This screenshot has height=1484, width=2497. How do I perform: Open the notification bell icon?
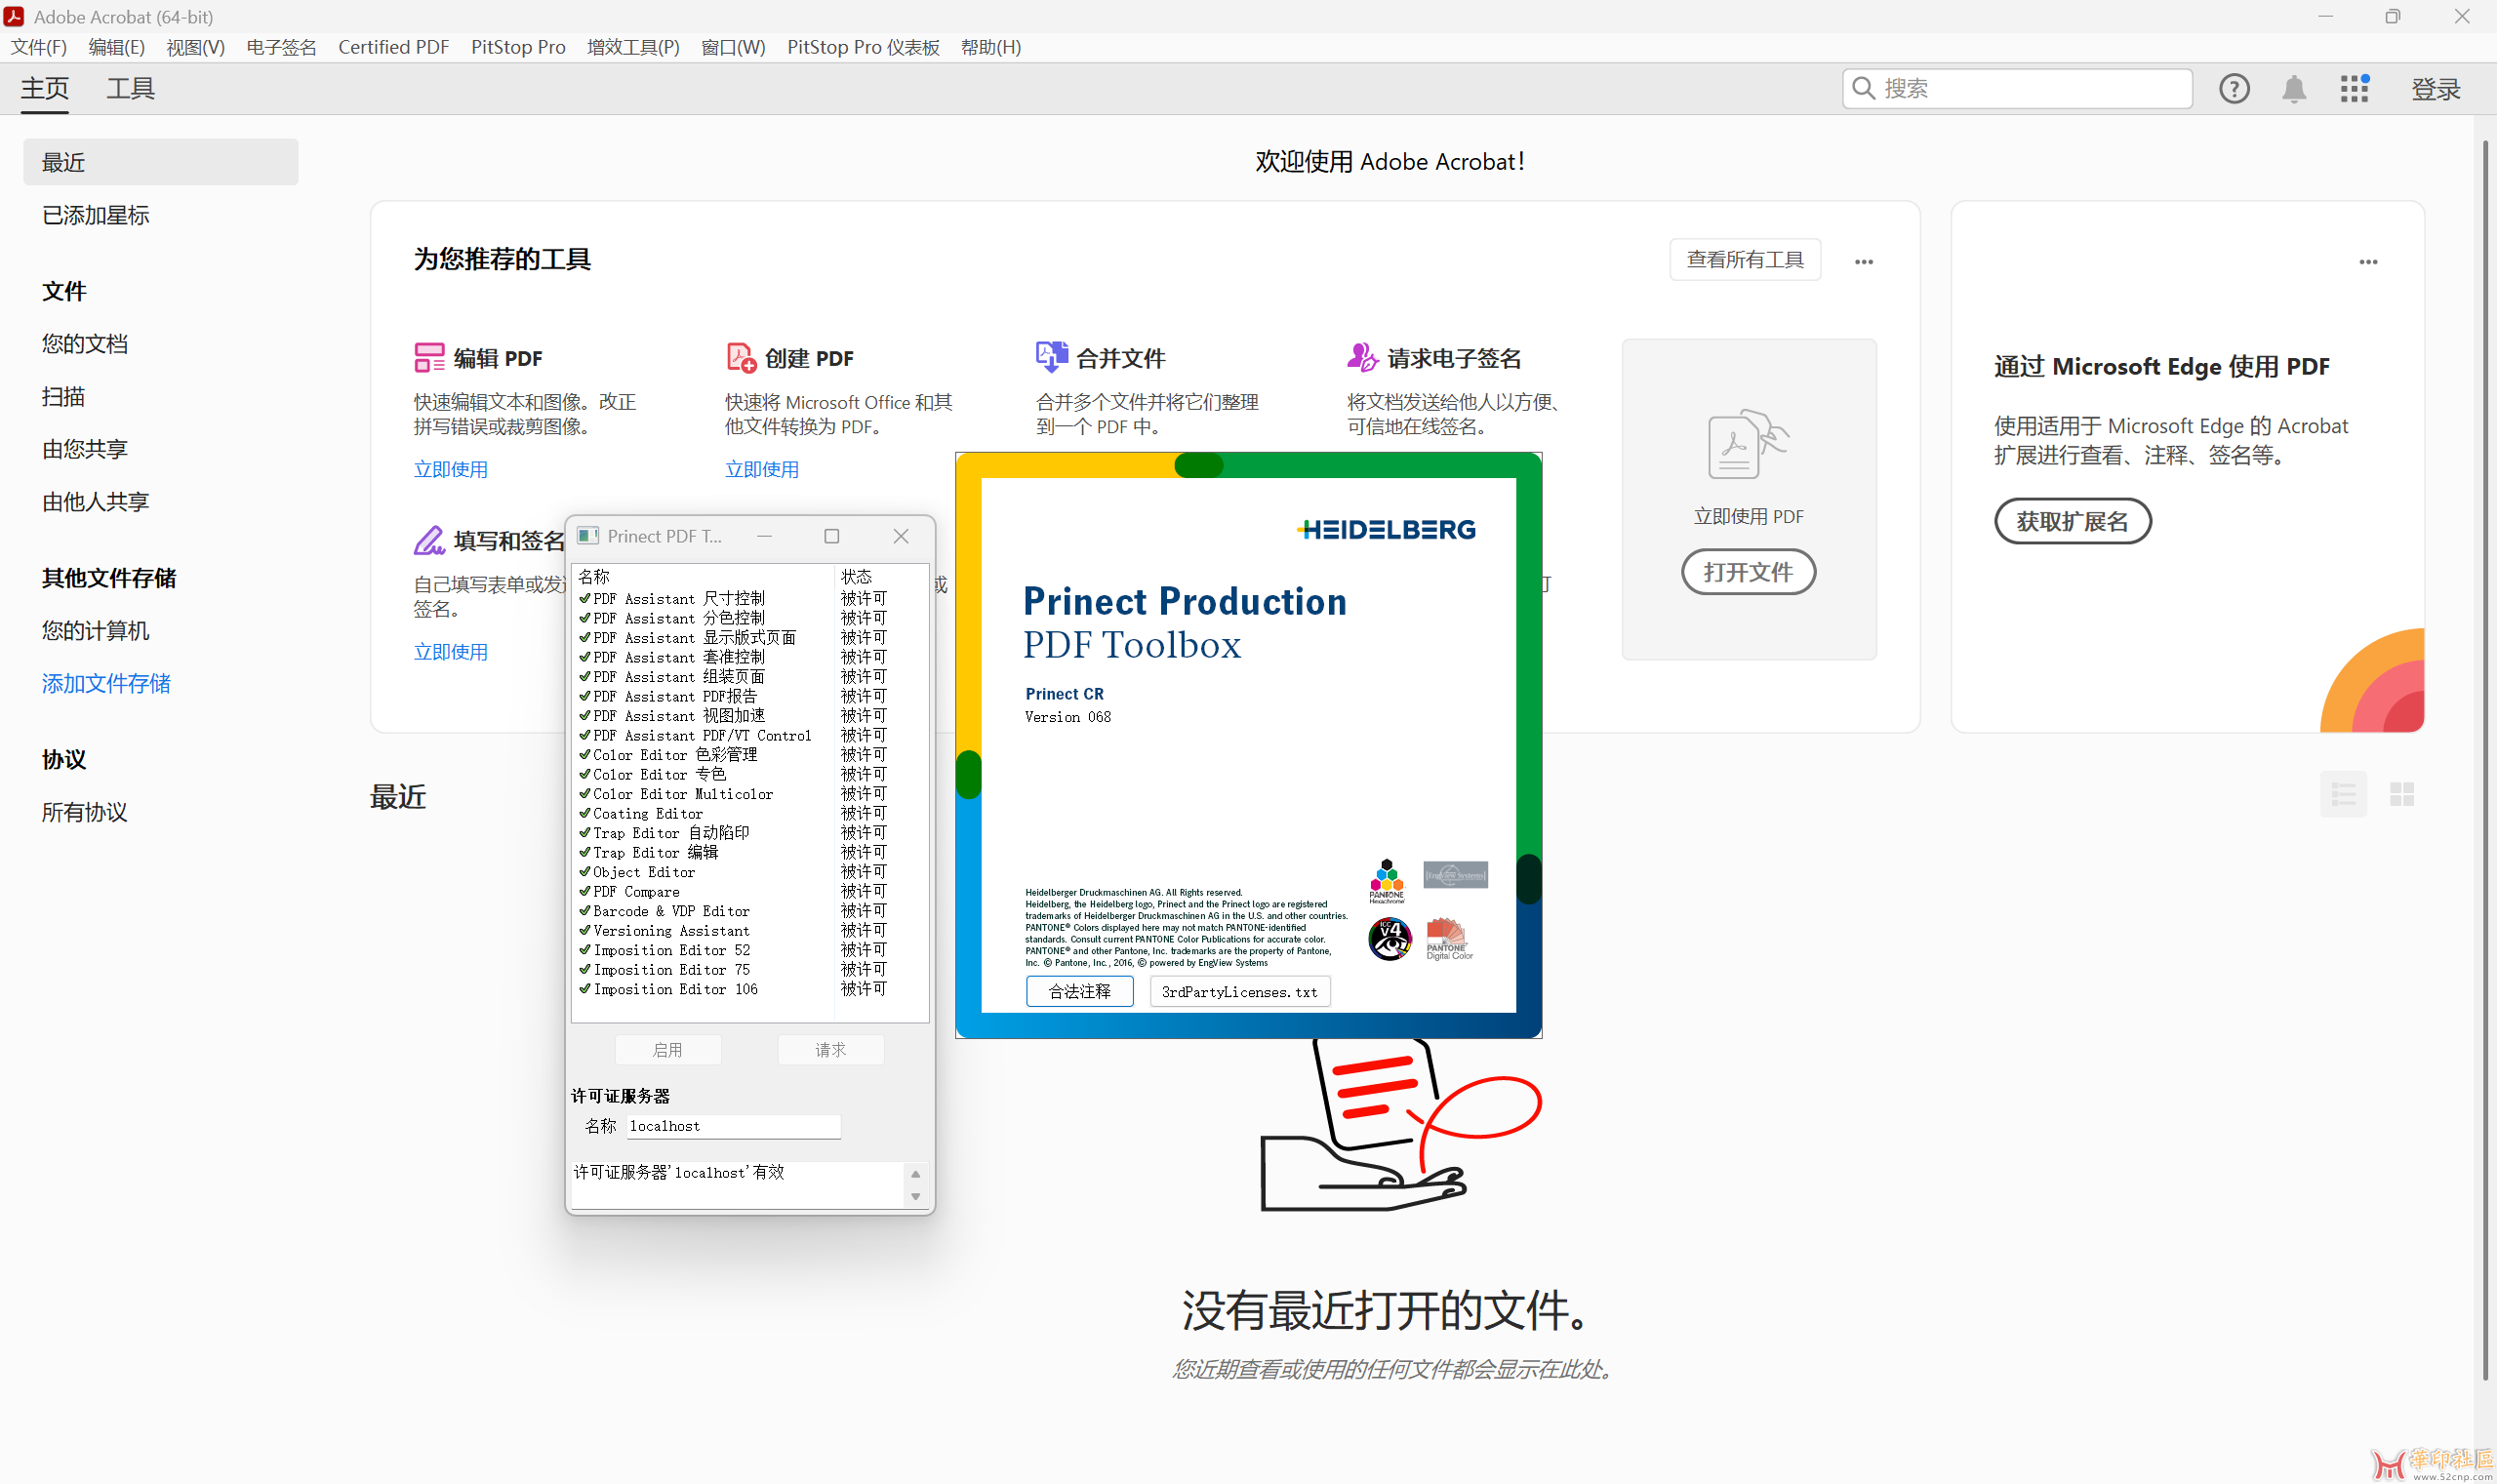tap(2294, 88)
